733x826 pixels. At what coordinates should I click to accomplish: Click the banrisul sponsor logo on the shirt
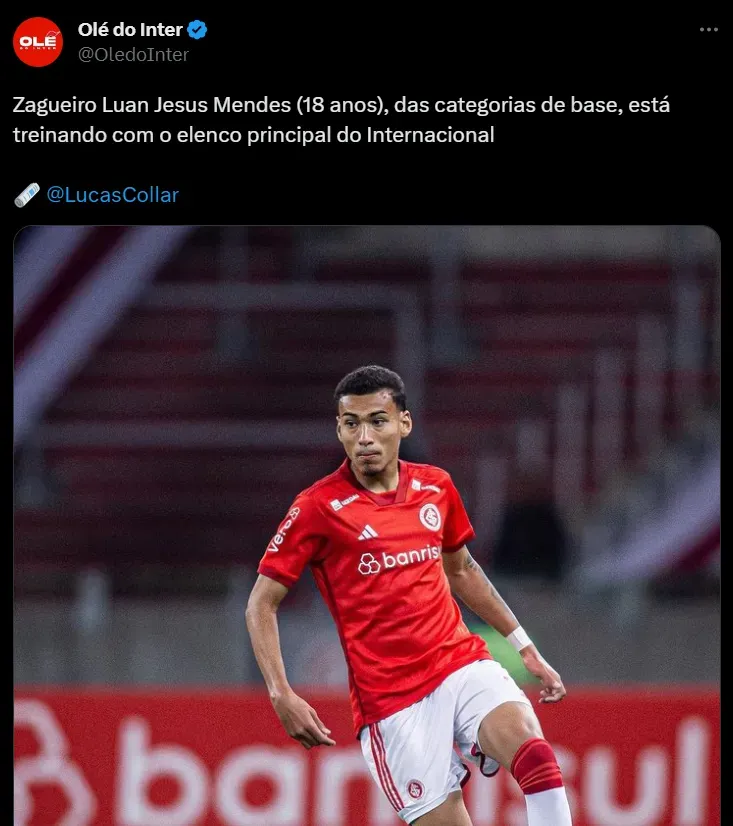tap(398, 560)
